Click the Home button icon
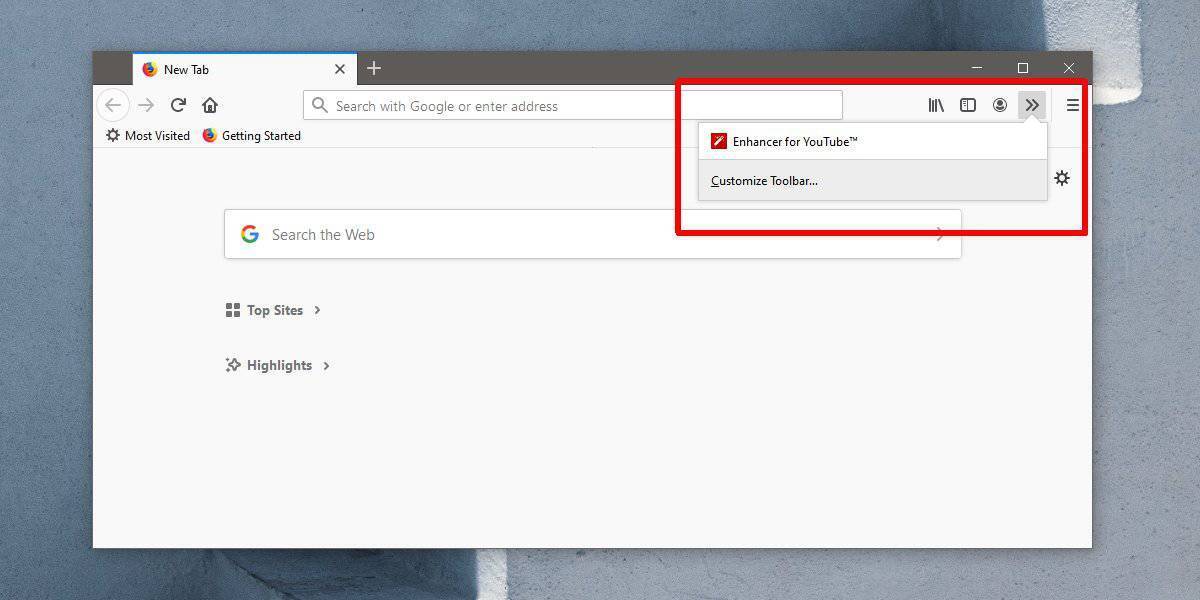The image size is (1200, 600). pyautogui.click(x=210, y=104)
